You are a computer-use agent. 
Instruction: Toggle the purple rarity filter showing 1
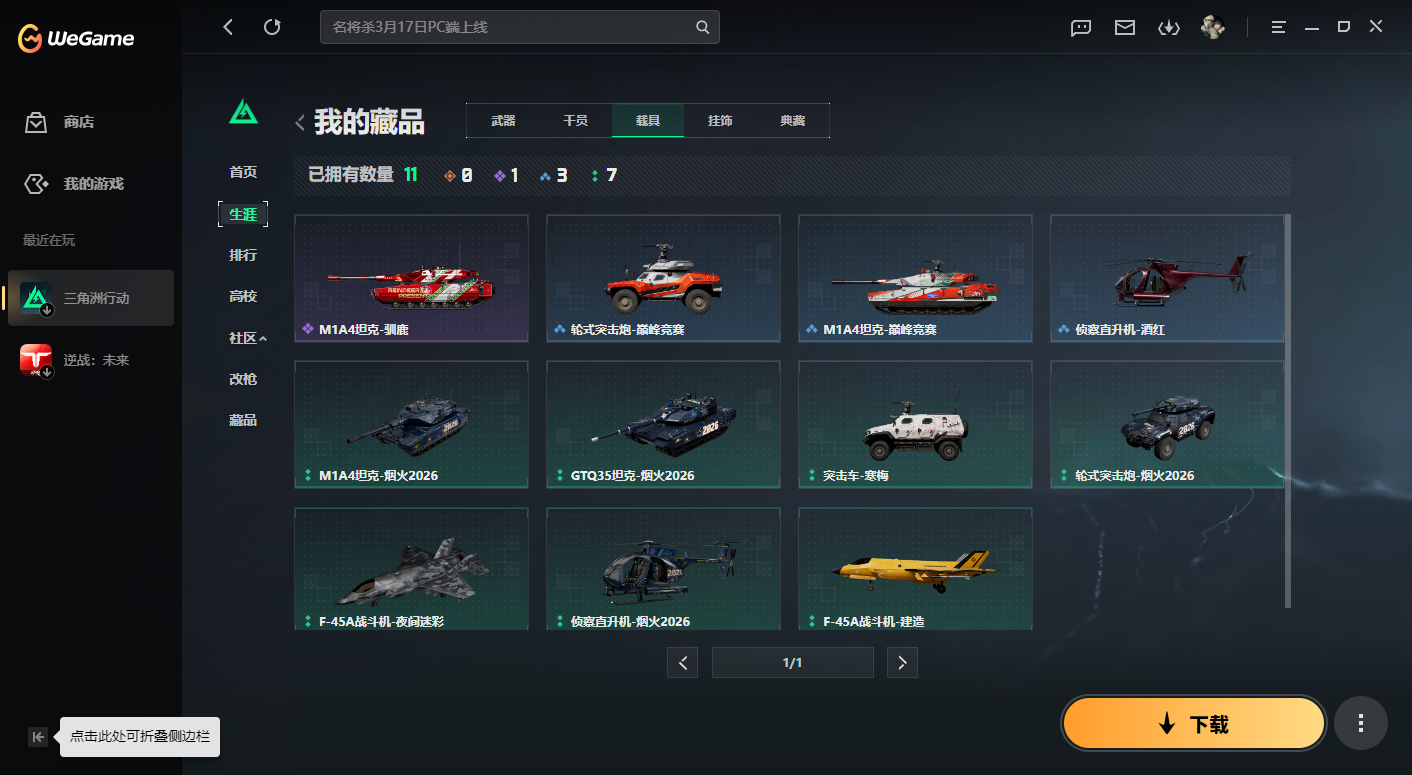[x=506, y=173]
